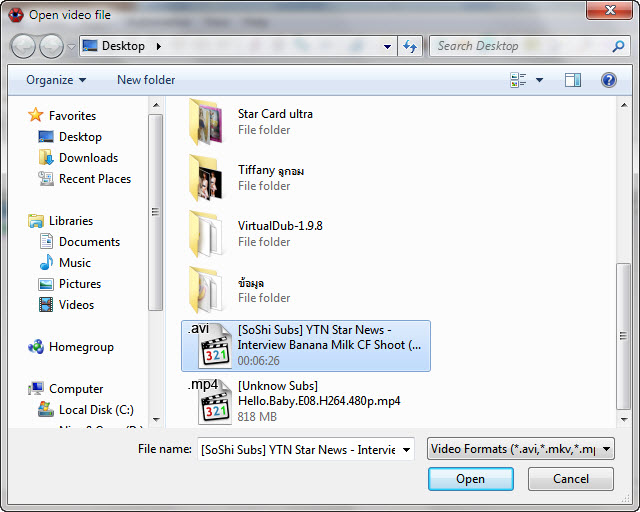640x512 pixels.
Task: Click the yellow Favorites star icon
Action: tap(36, 115)
